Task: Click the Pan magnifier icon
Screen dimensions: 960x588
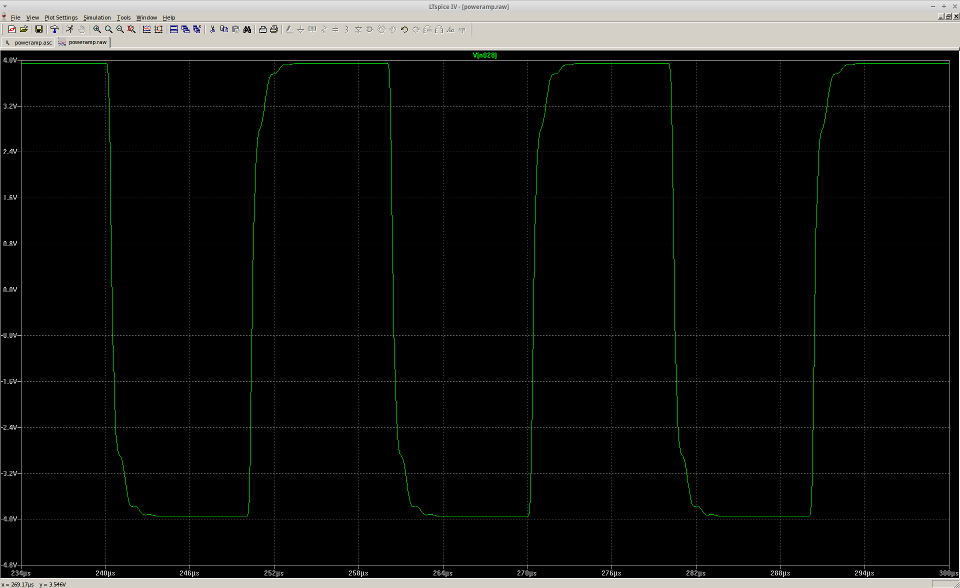Action: point(108,29)
